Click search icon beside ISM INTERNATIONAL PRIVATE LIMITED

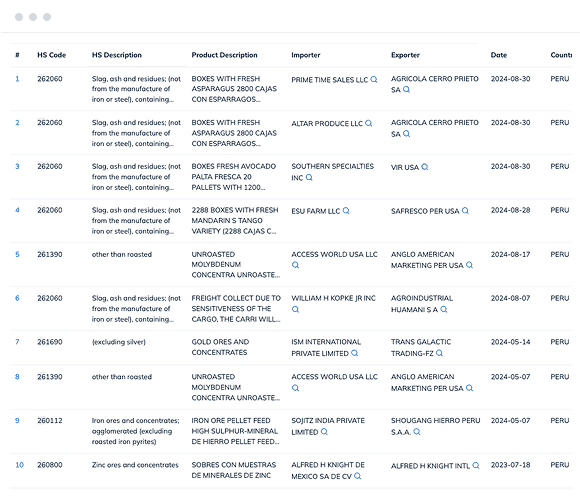pos(354,353)
